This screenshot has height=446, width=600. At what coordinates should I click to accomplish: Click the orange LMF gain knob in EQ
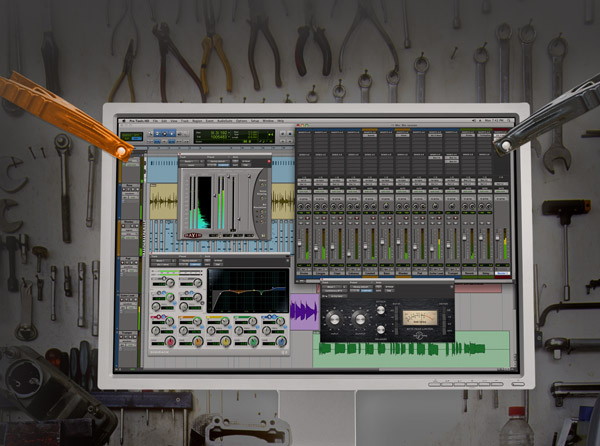pos(198,342)
